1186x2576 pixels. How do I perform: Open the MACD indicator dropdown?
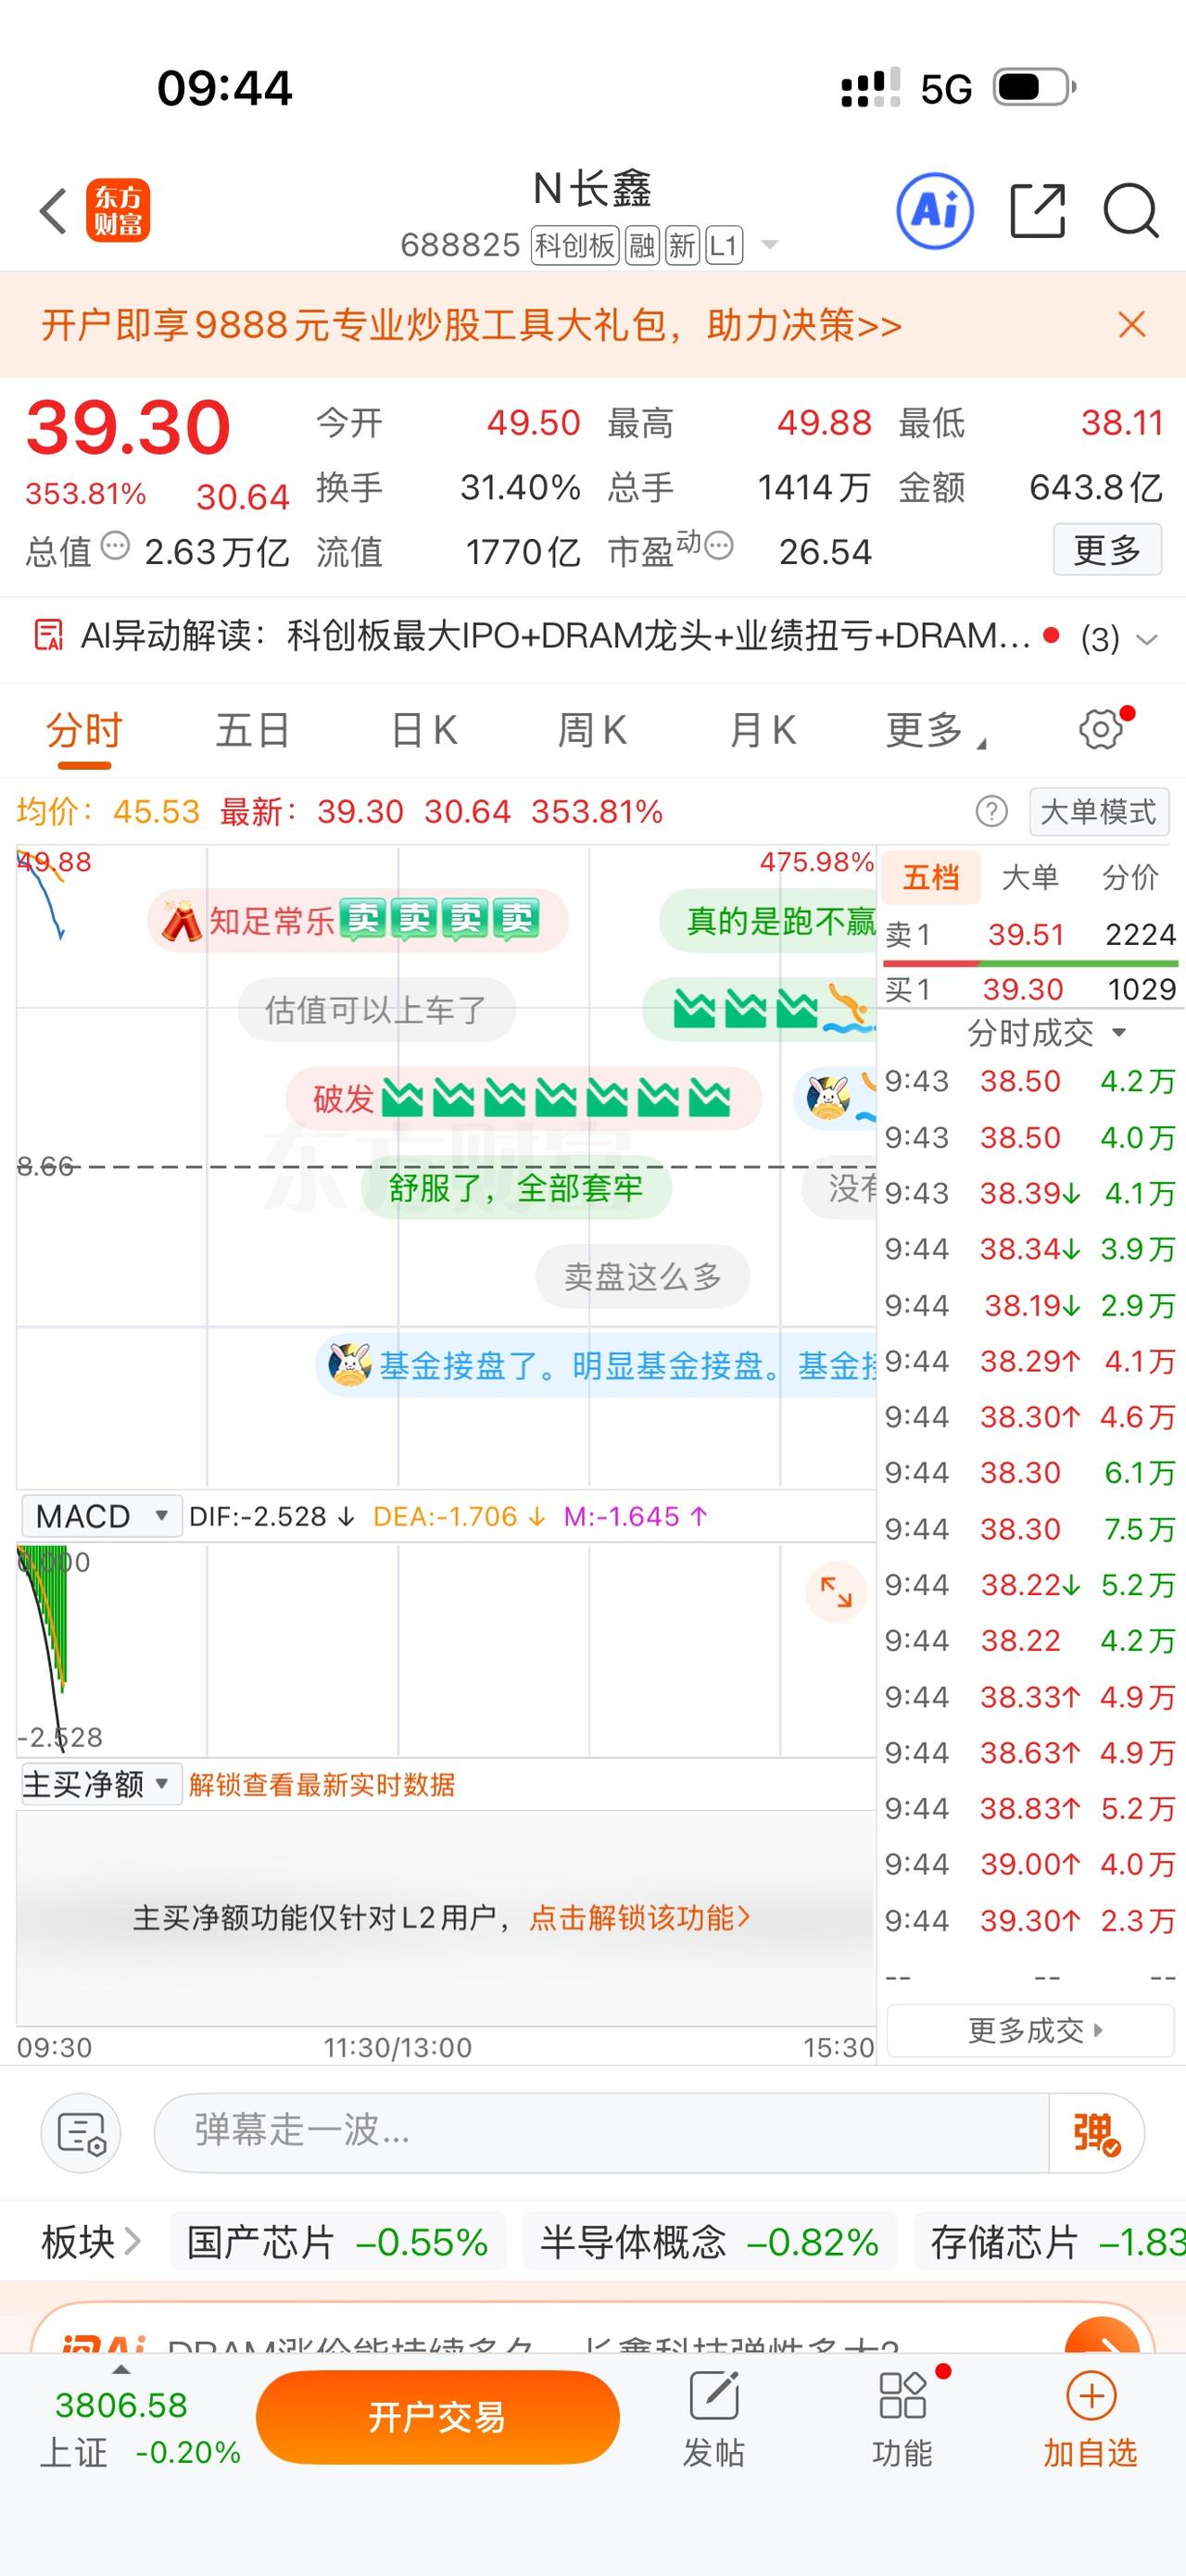click(101, 1516)
